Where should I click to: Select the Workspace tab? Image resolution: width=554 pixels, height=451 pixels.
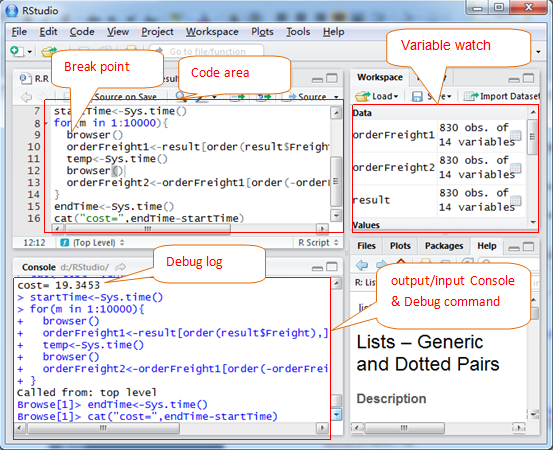click(380, 77)
